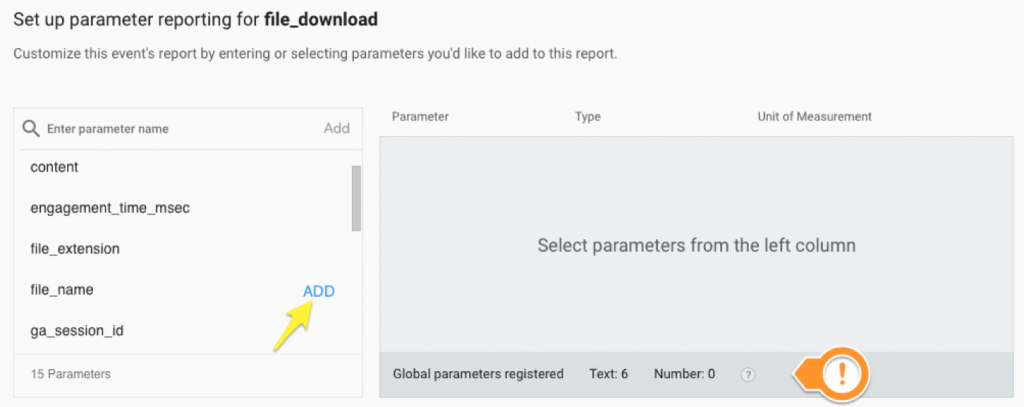Click the Parameter column header
Screen dimensions: 1024x407
[420, 117]
